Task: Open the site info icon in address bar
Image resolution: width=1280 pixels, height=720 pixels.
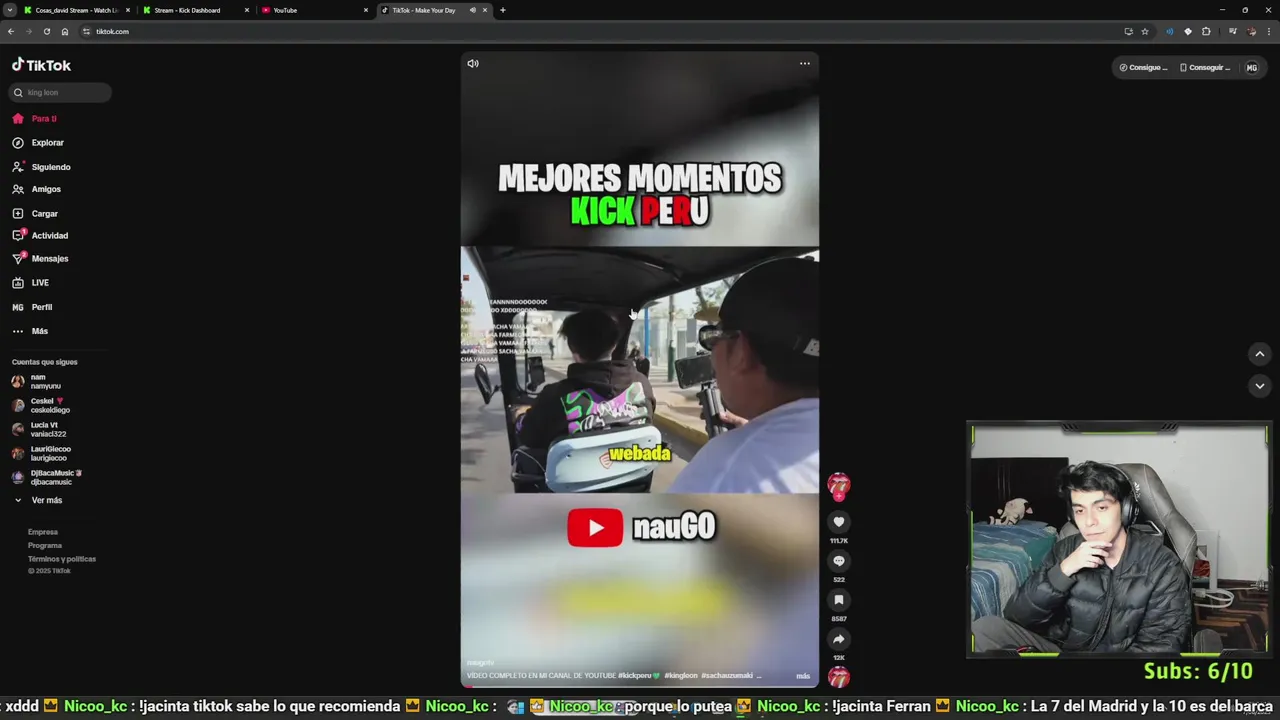Action: [86, 31]
